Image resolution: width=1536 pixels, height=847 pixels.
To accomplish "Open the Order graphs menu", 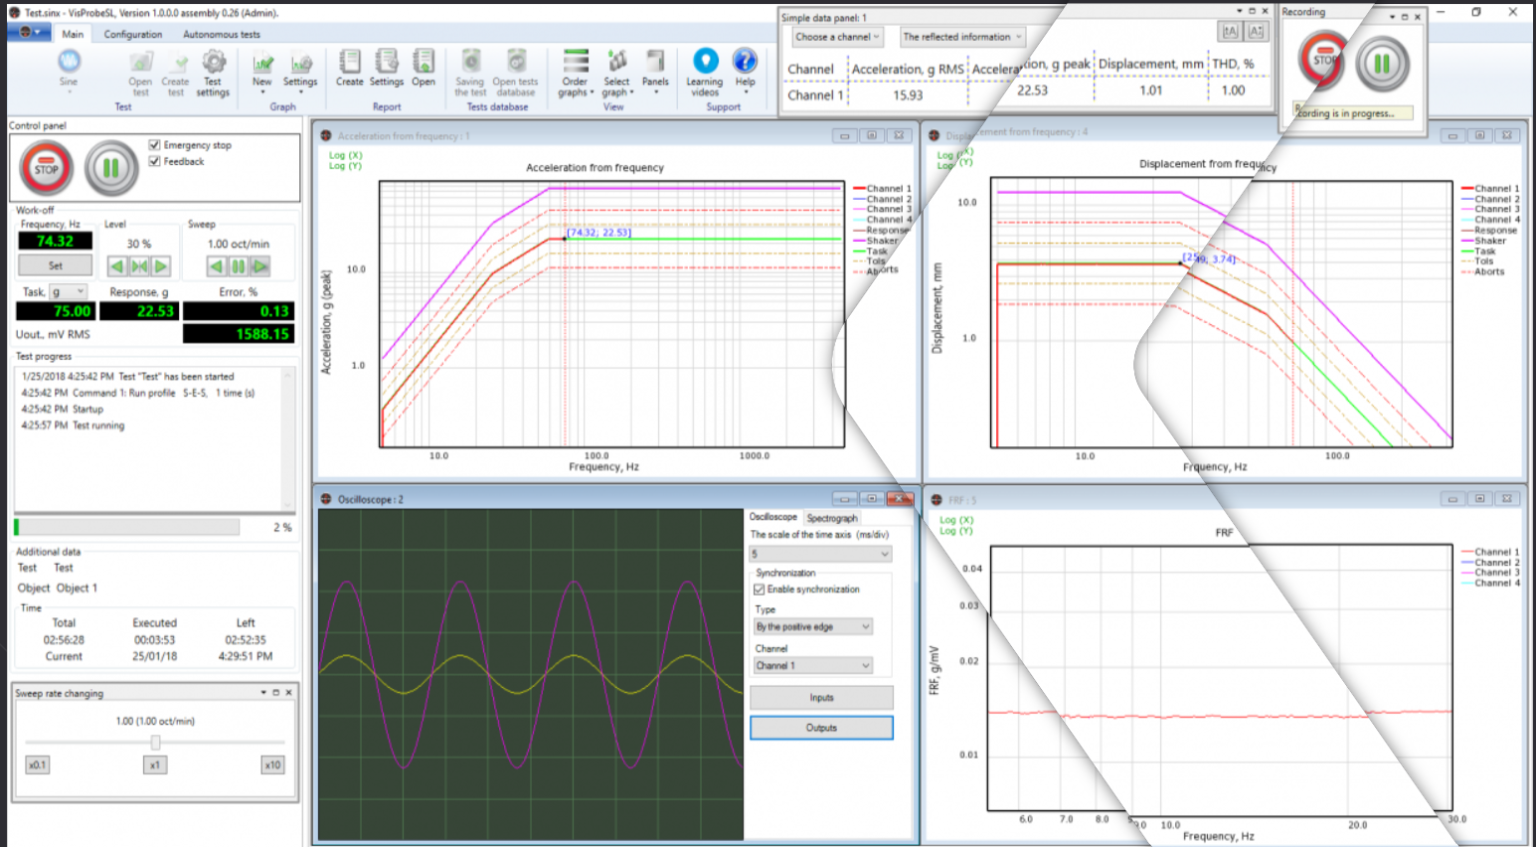I will click(x=575, y=73).
